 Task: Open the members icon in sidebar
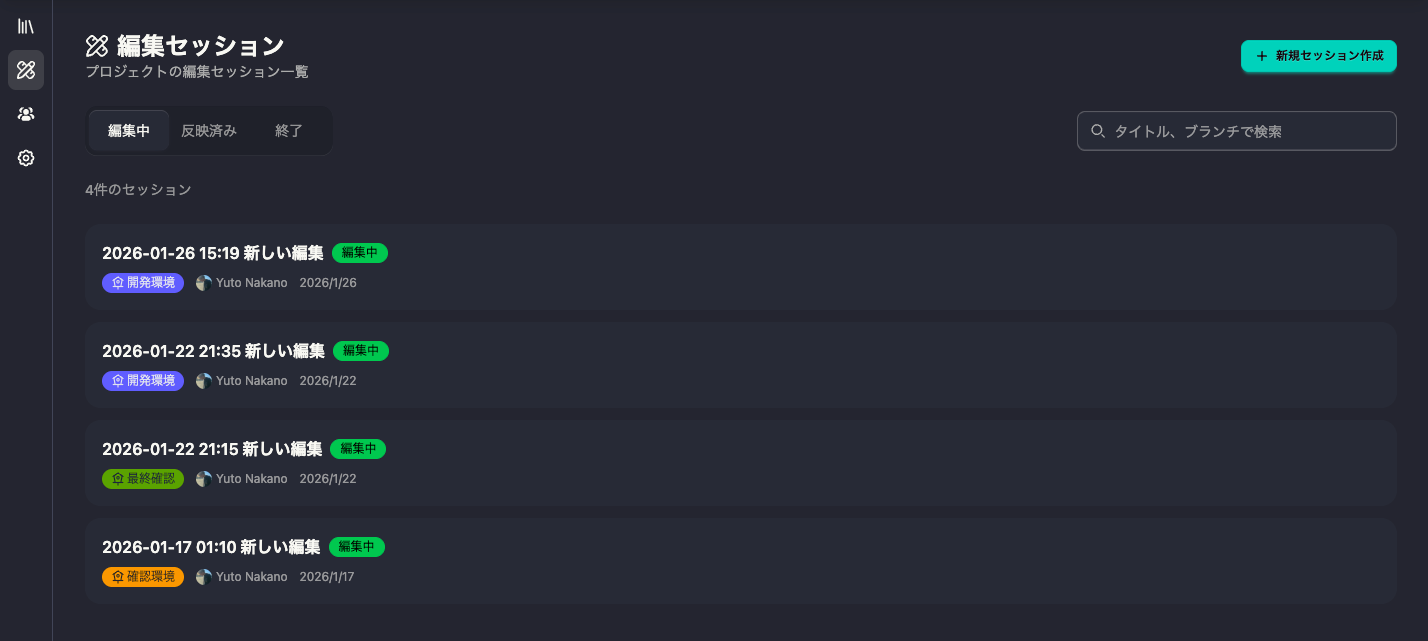pos(26,114)
